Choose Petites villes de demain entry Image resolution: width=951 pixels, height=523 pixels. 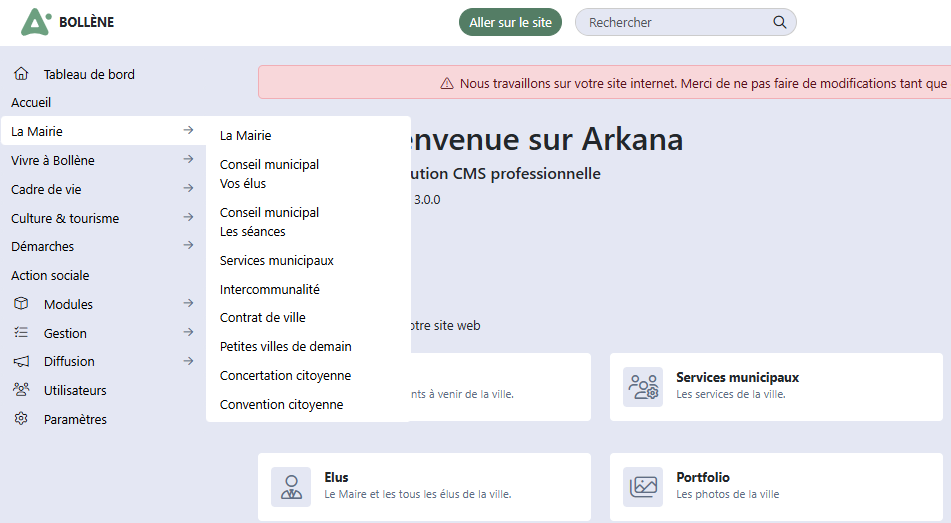point(286,346)
